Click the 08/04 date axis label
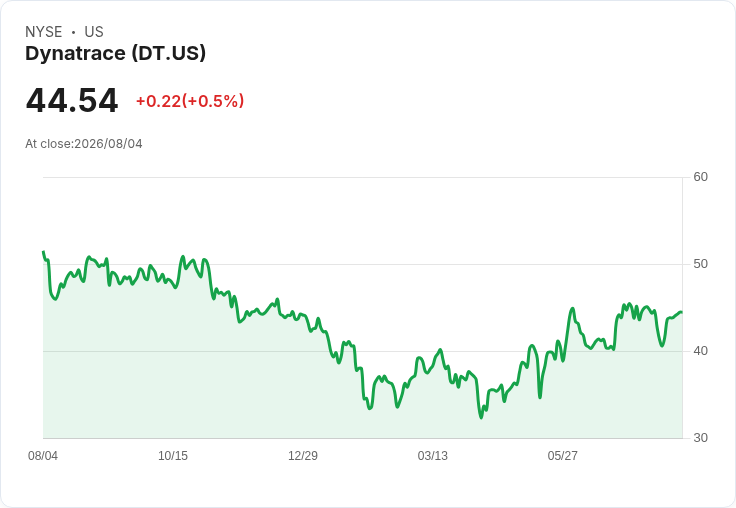736x508 pixels. pos(43,455)
